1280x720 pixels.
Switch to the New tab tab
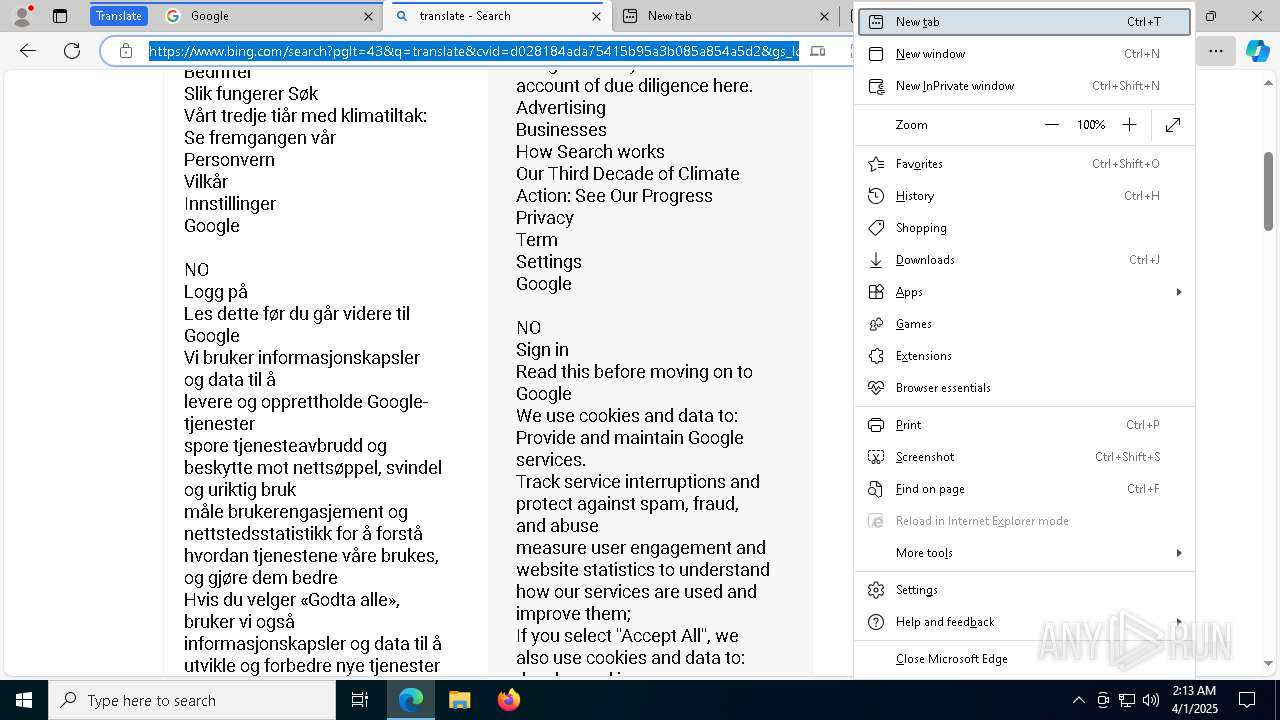(725, 16)
